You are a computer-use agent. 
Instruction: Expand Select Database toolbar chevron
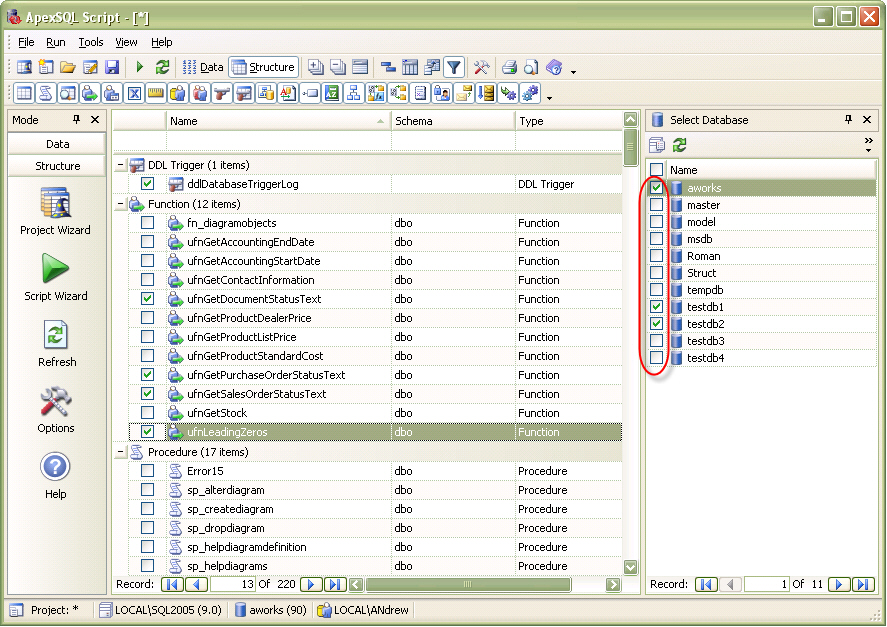click(868, 144)
